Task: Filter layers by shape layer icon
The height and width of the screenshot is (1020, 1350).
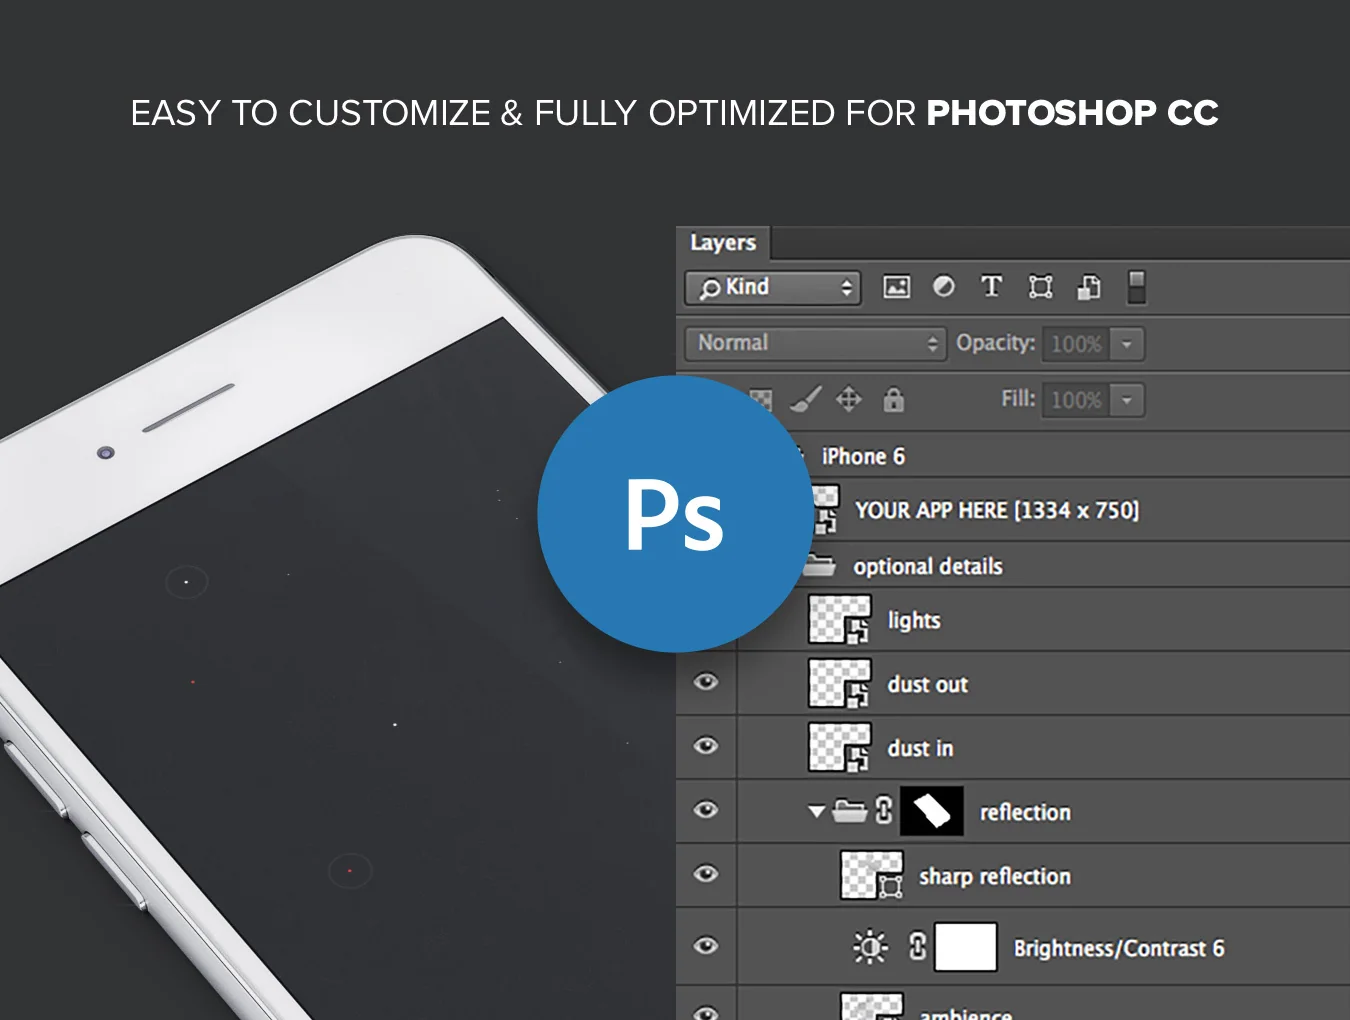Action: pyautogui.click(x=1041, y=288)
